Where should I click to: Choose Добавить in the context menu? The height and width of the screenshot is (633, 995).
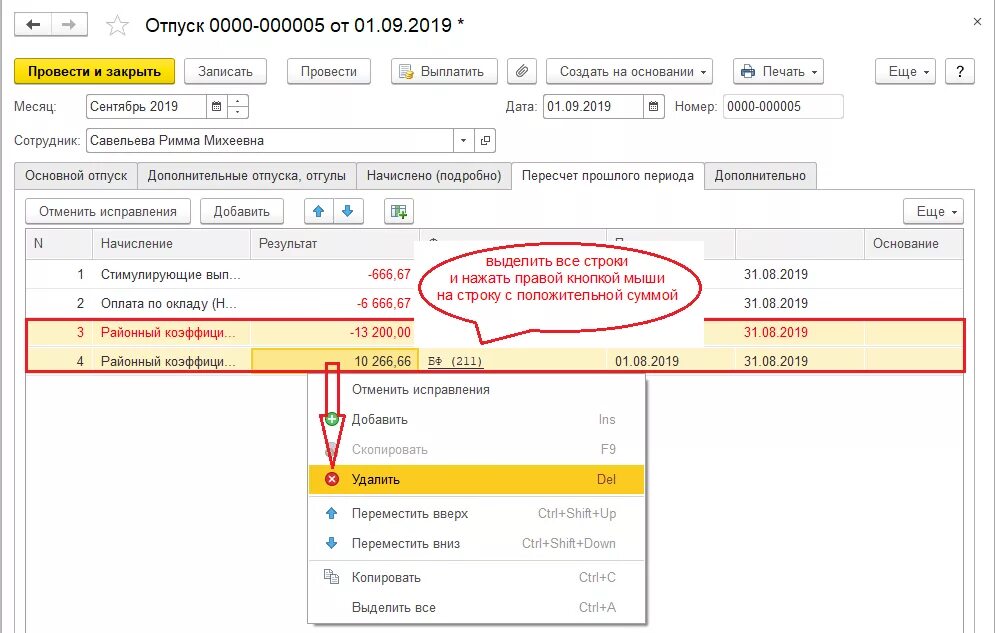coord(476,419)
